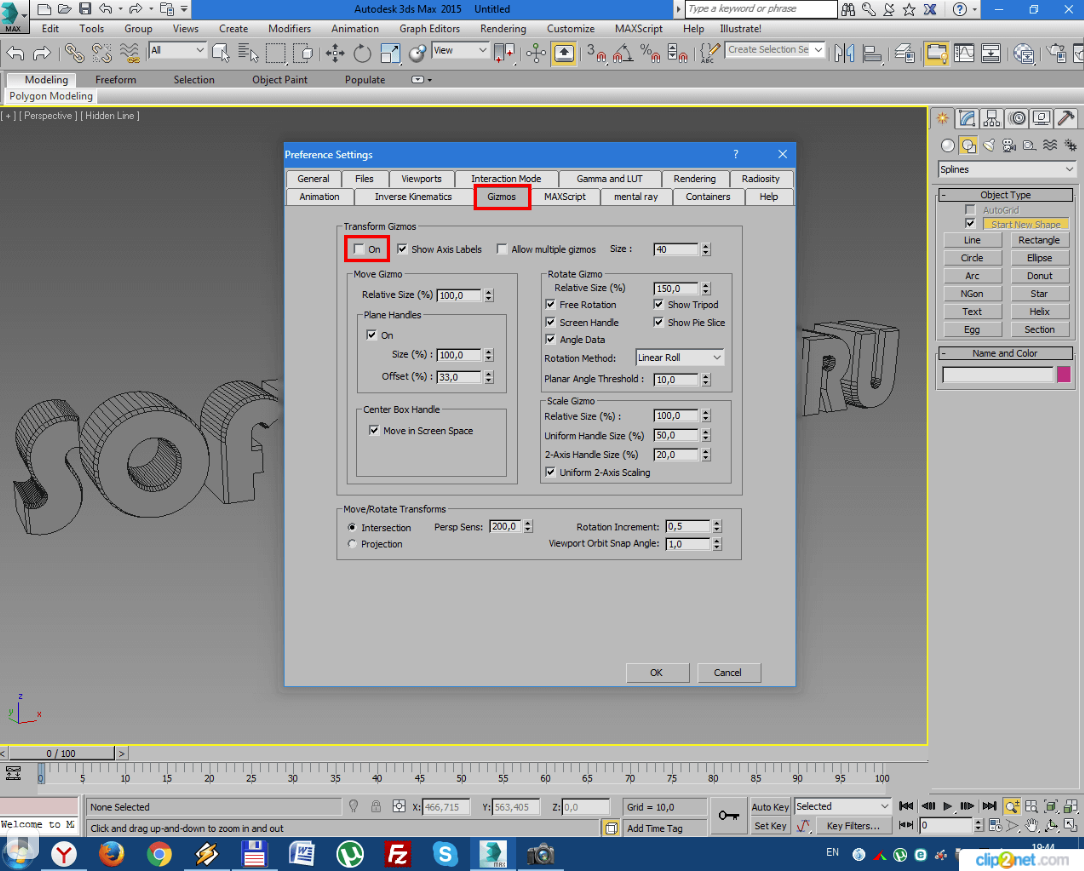Switch to the MAXScript tab
Image resolution: width=1084 pixels, height=871 pixels.
point(565,197)
